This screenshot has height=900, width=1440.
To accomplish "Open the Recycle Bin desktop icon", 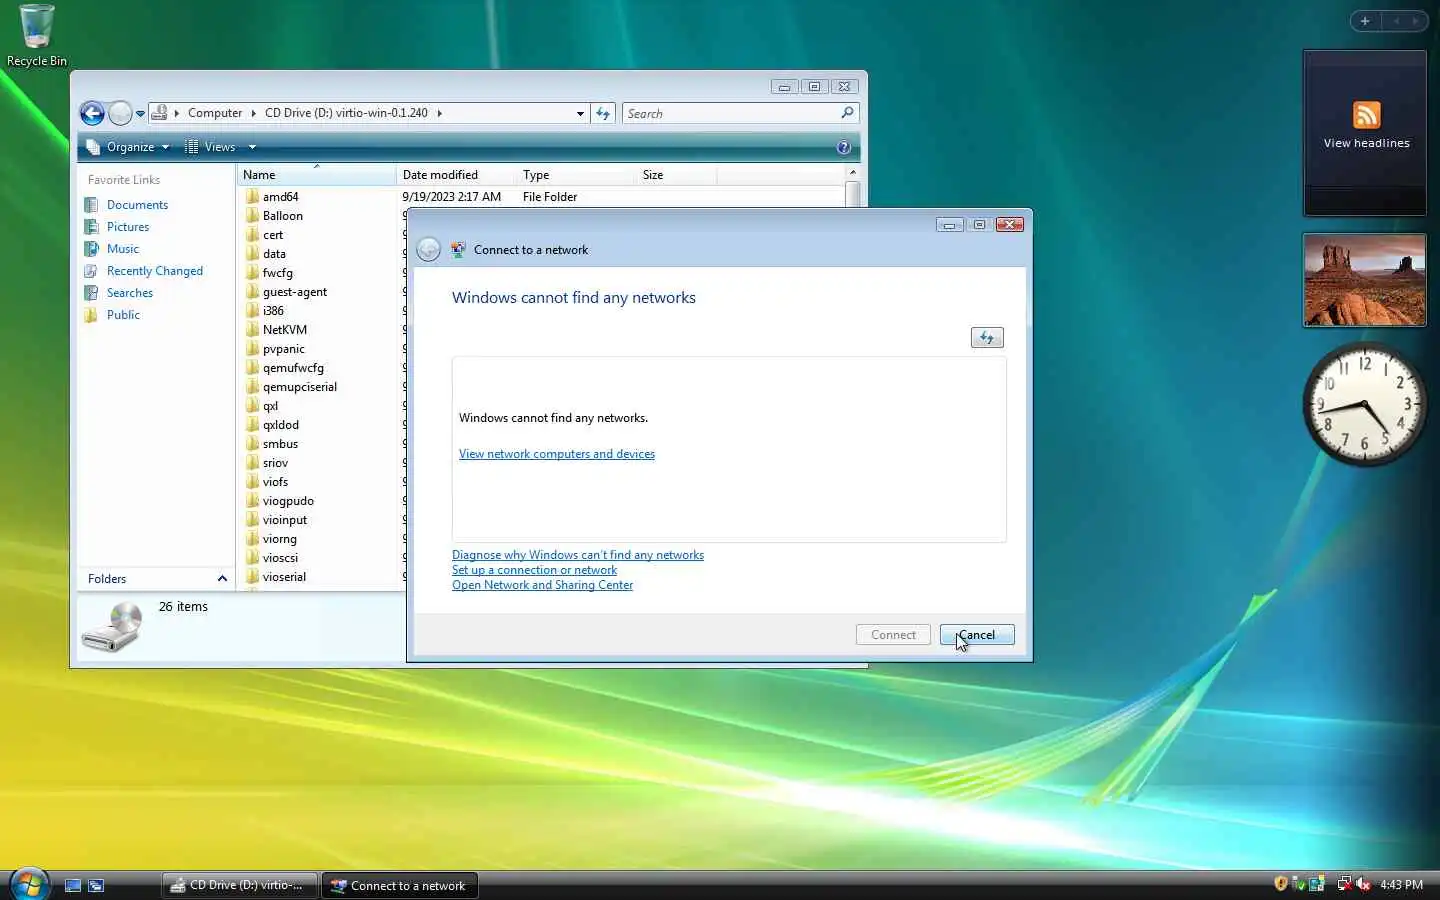I will pos(37,36).
